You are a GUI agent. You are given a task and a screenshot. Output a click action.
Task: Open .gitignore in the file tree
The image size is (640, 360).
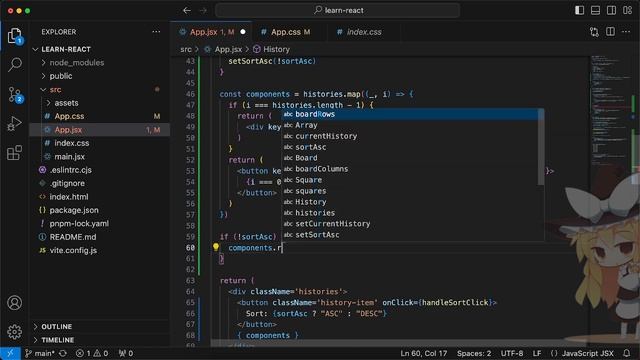67,184
